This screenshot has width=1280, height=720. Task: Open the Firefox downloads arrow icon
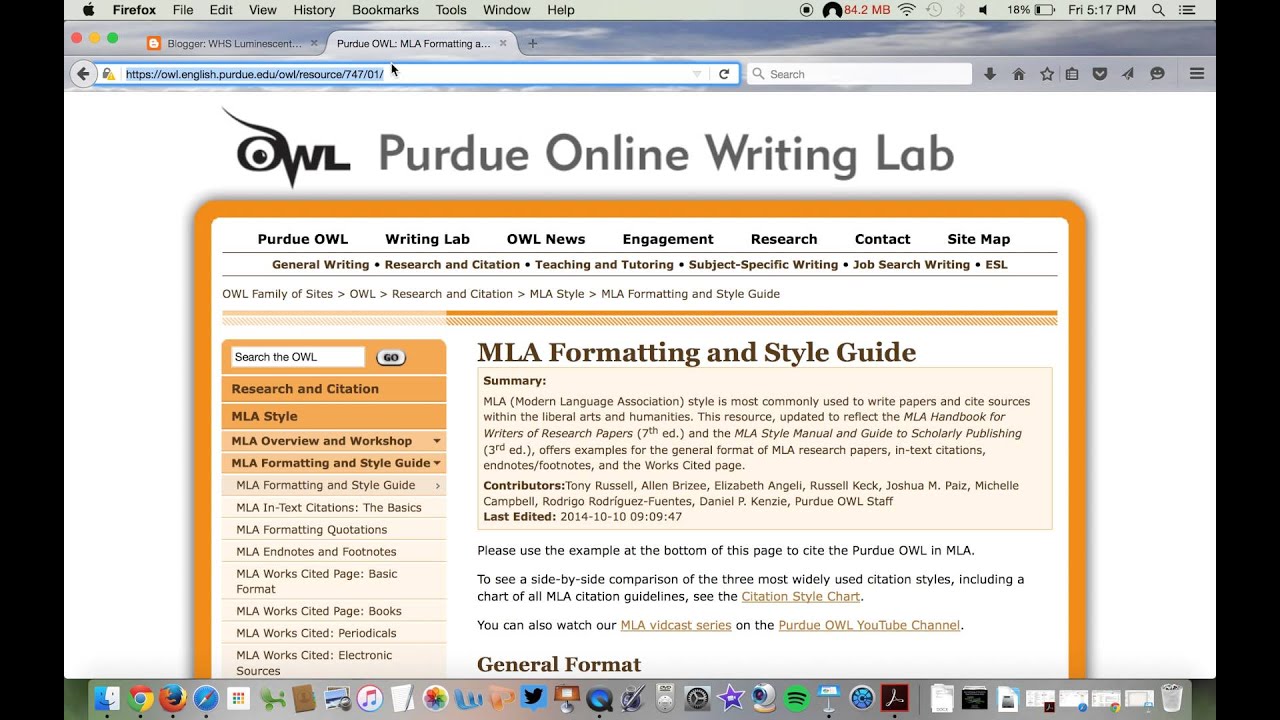tap(990, 74)
